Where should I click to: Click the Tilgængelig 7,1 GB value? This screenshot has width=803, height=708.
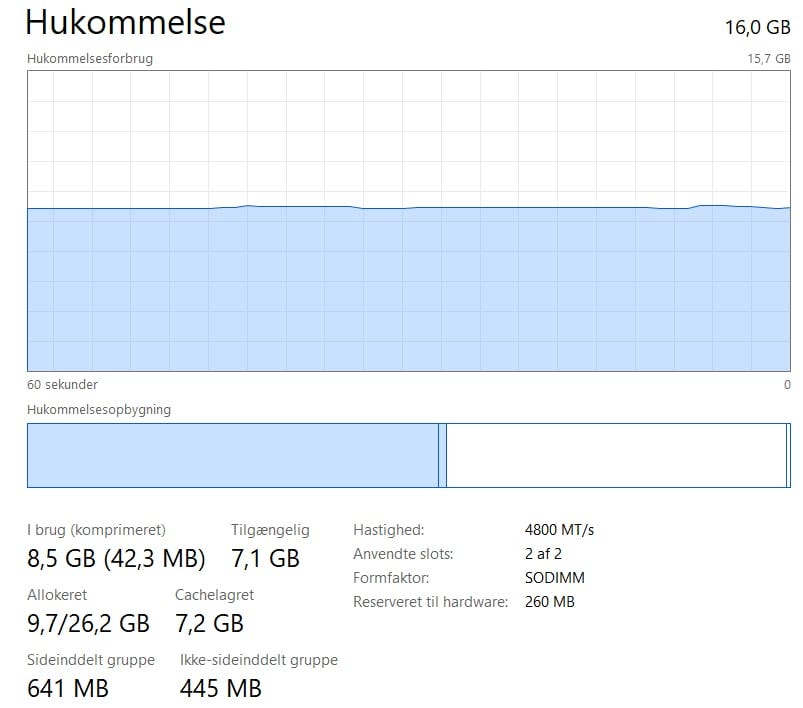(x=265, y=558)
